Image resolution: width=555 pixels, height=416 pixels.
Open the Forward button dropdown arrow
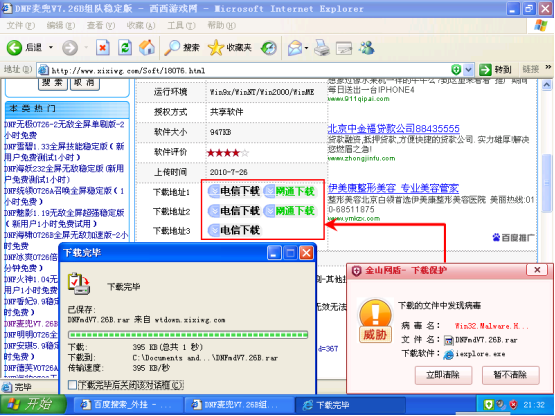coord(86,47)
